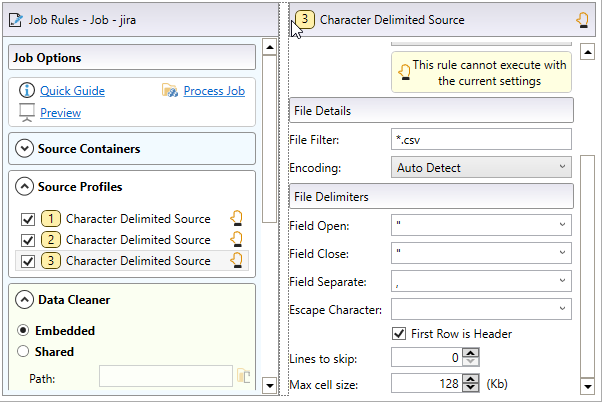
Task: Click warning hand icon beside source profile 3
Action: click(x=237, y=260)
